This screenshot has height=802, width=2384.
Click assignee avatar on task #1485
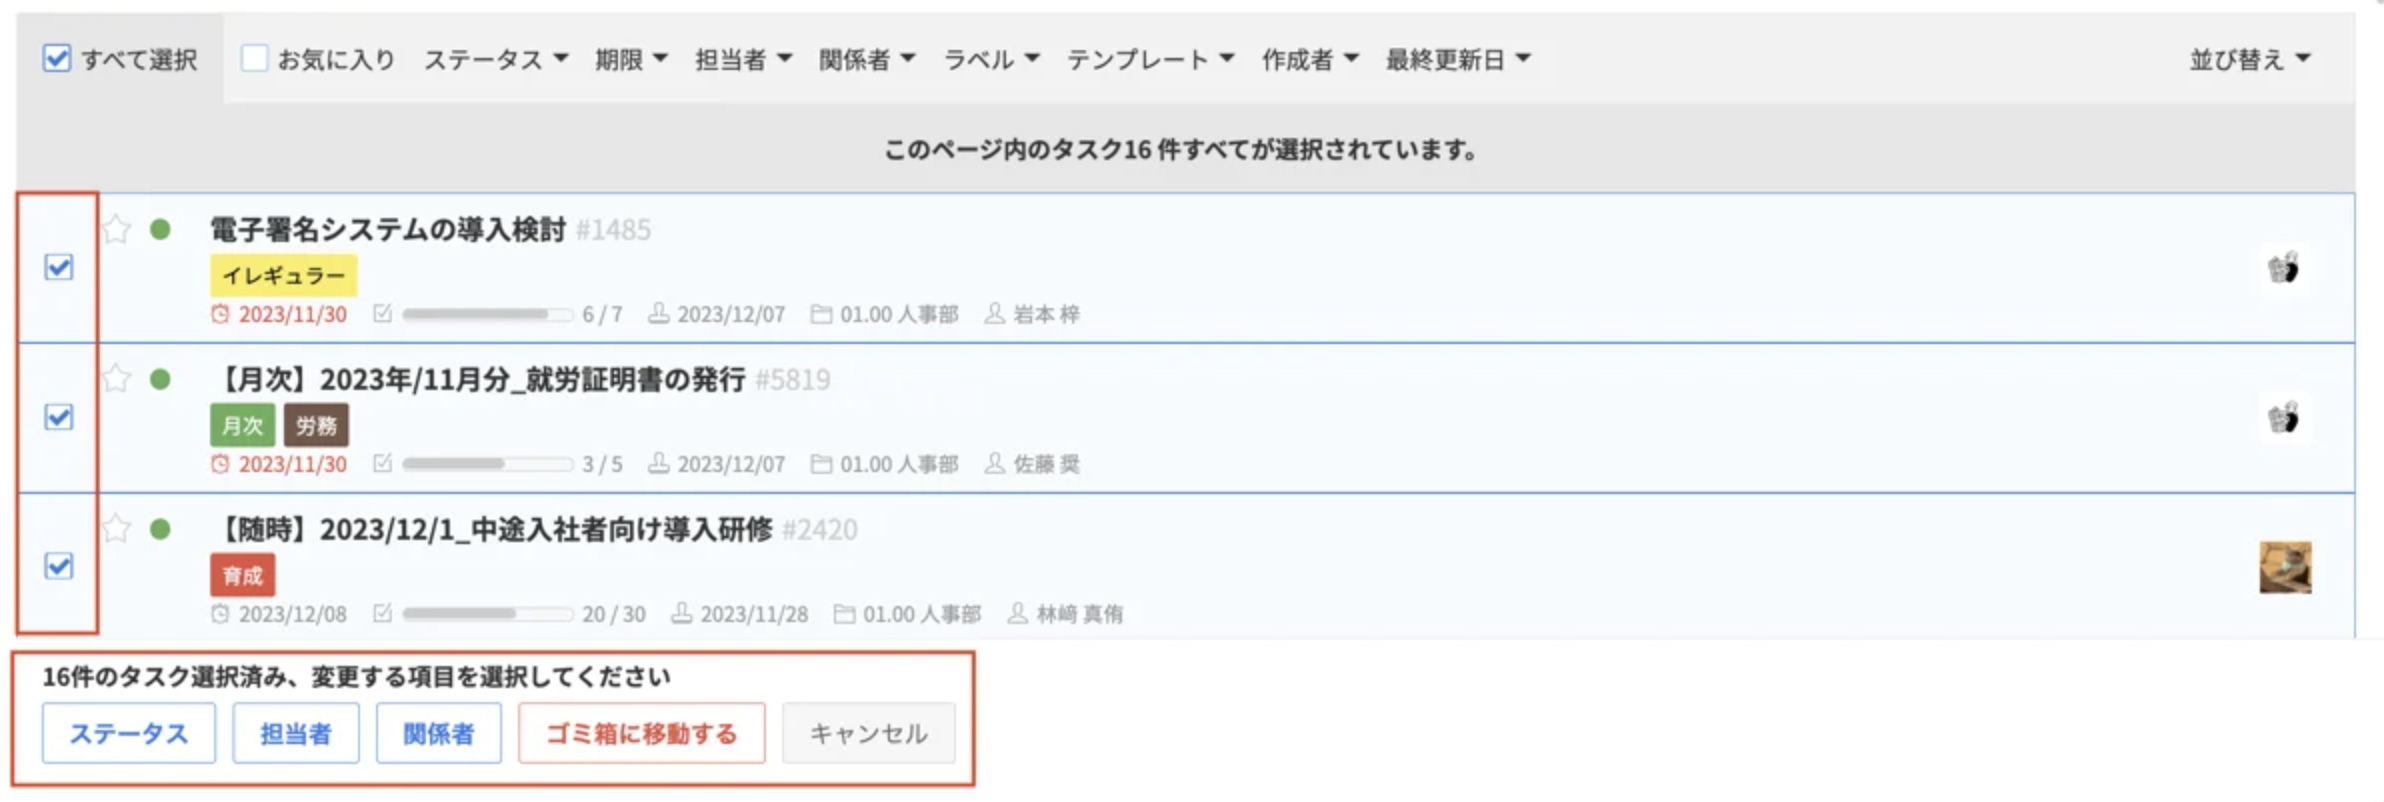point(2284,268)
